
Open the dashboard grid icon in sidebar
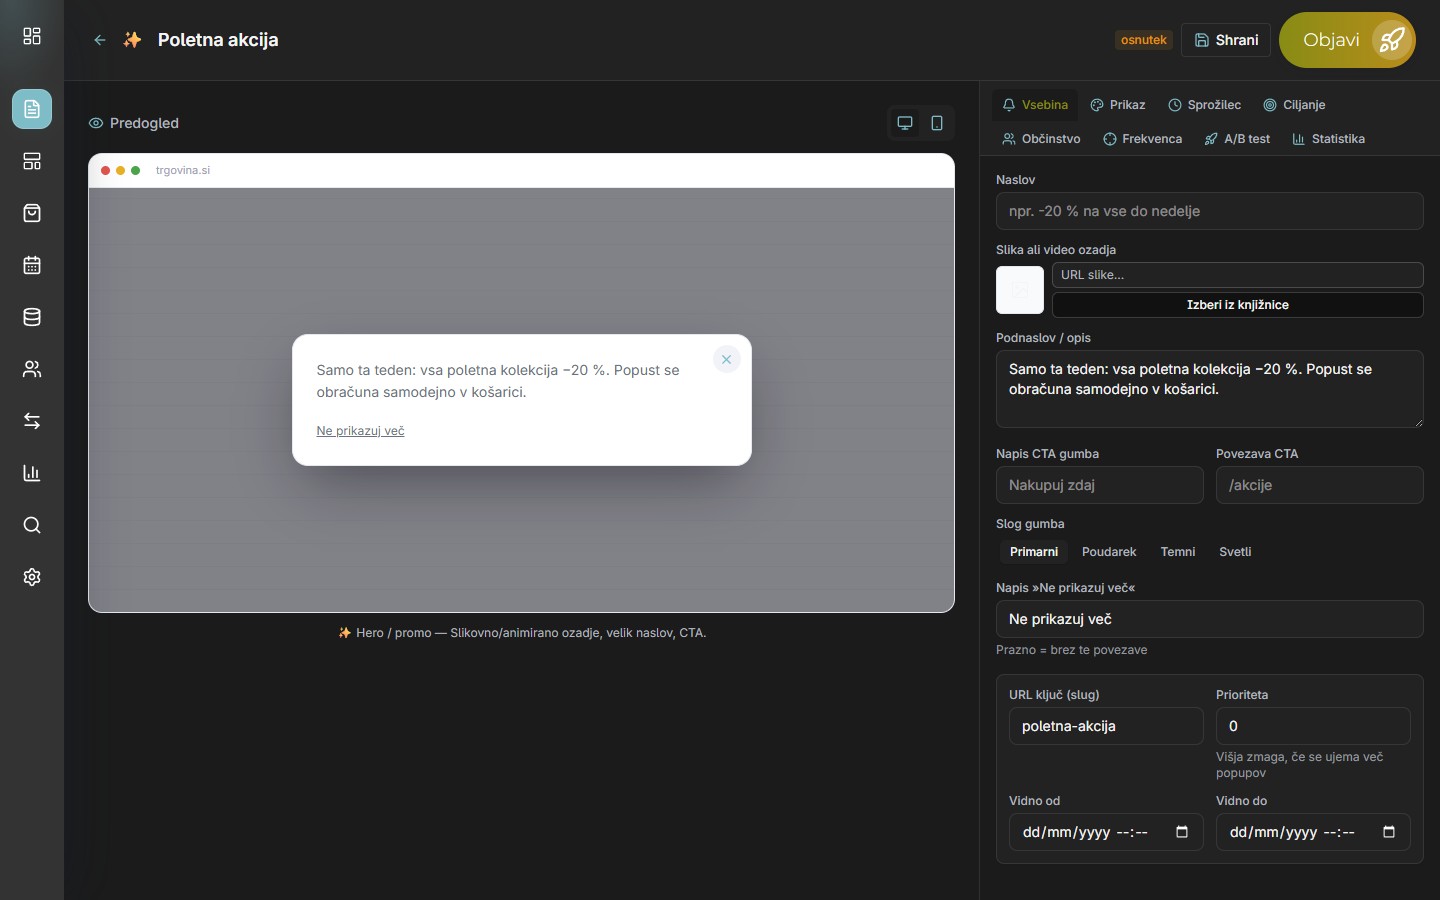[x=32, y=36]
